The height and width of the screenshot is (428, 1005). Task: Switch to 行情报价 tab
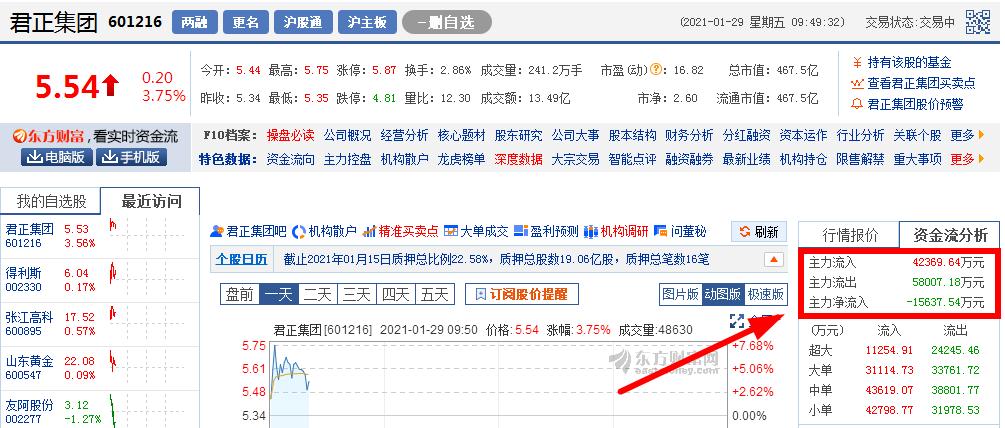pos(849,235)
